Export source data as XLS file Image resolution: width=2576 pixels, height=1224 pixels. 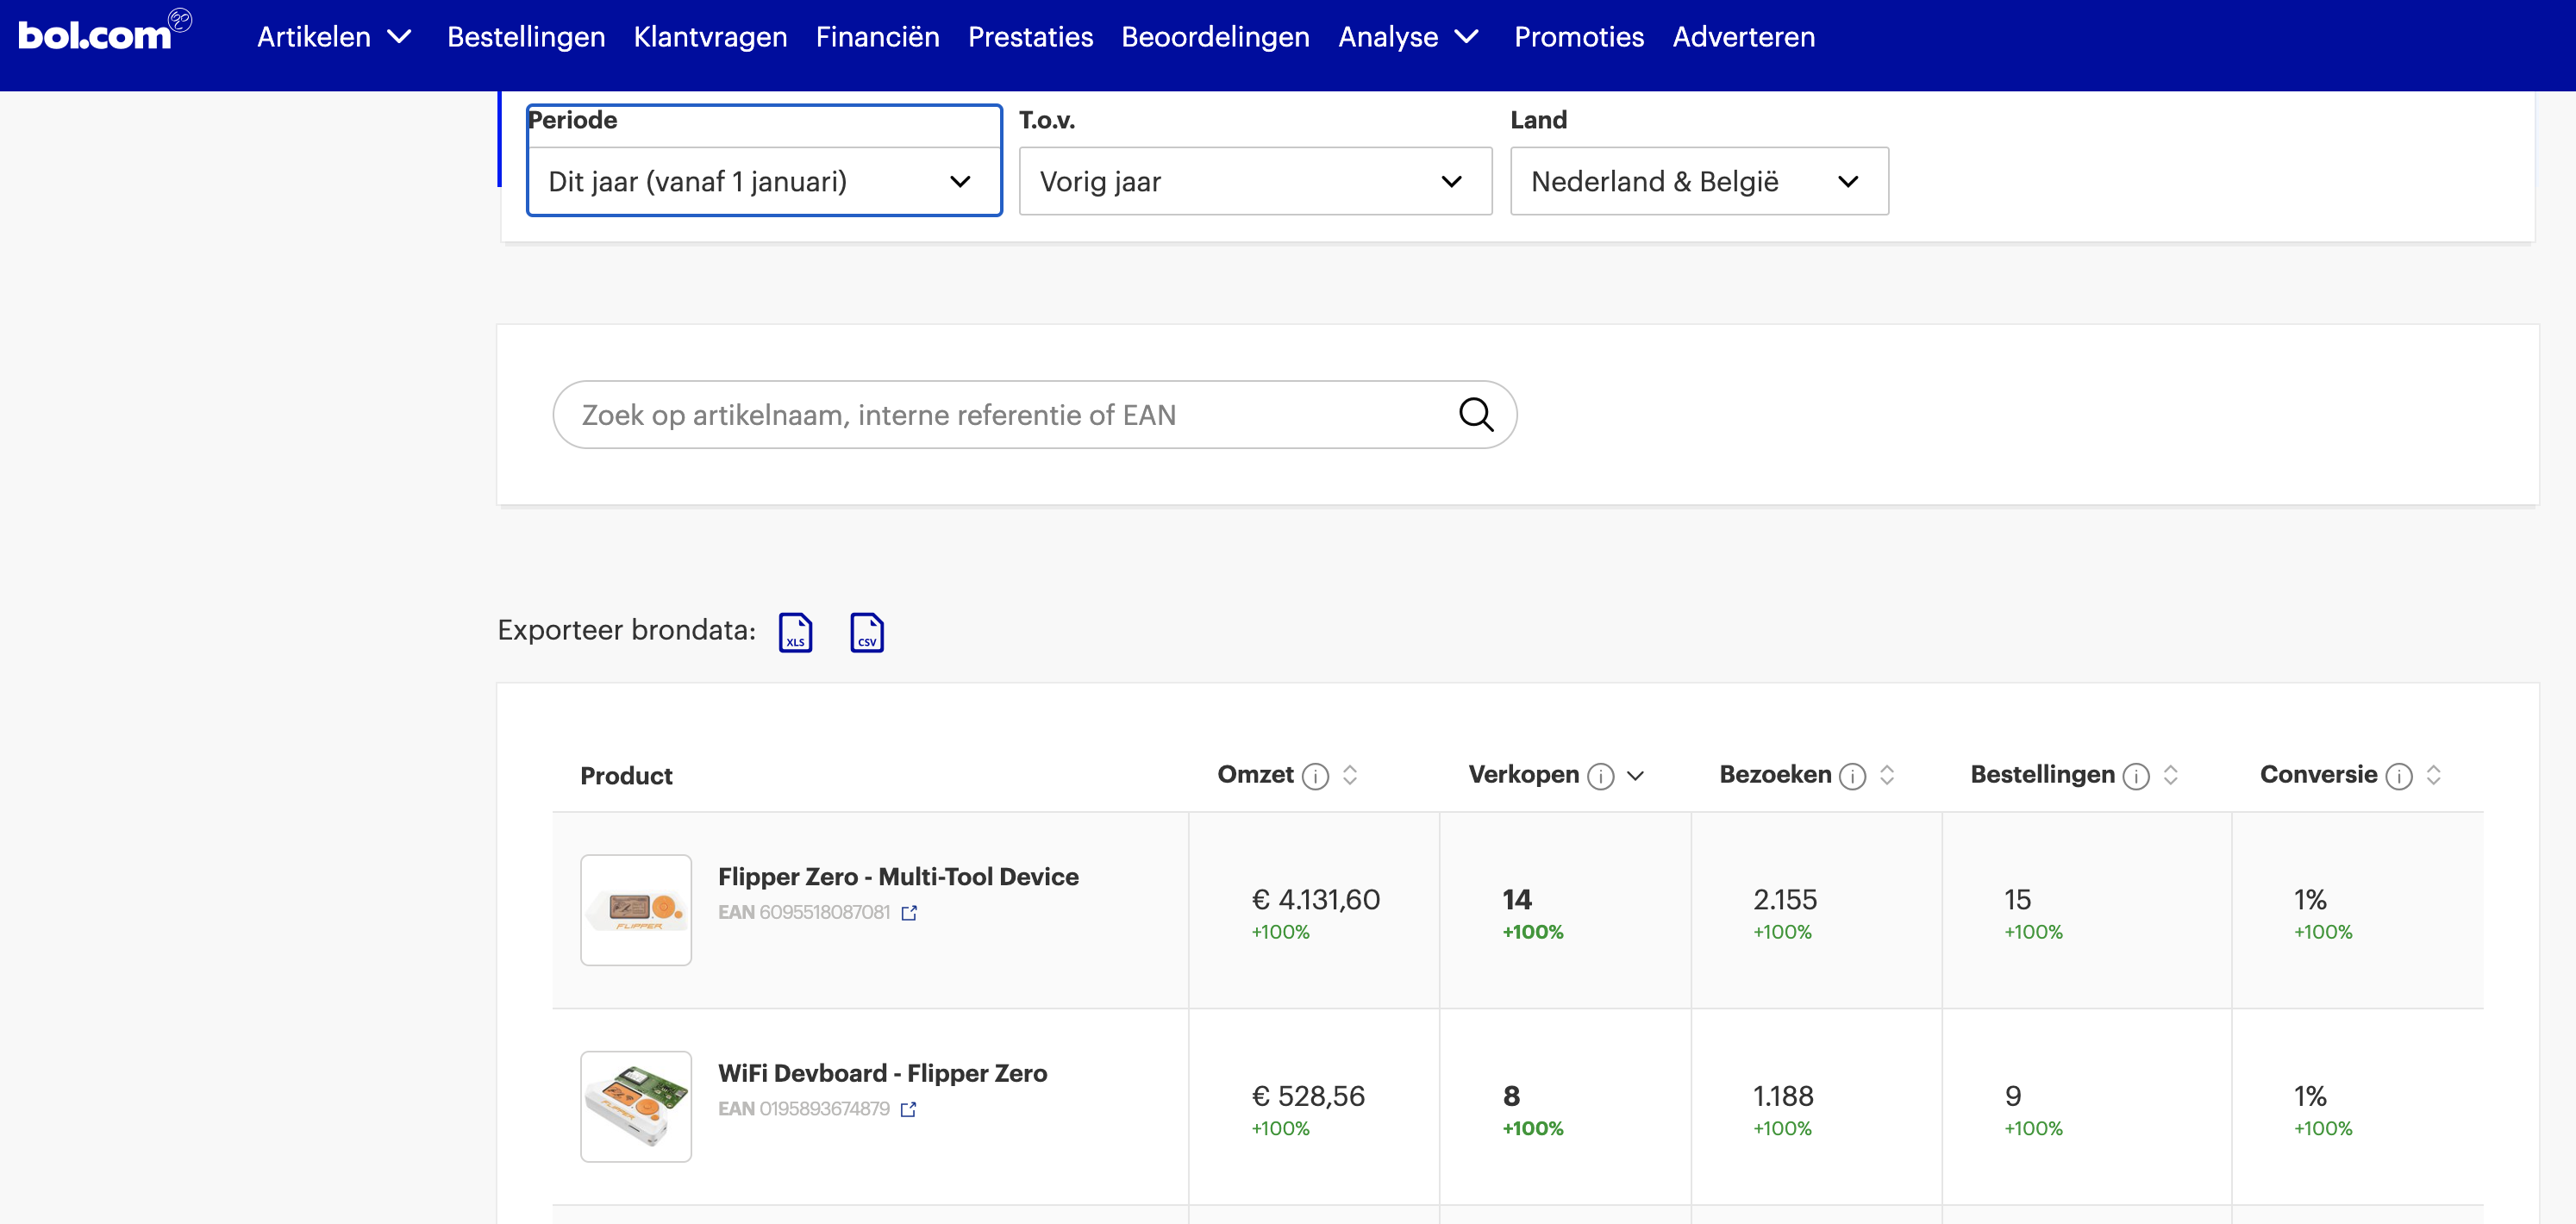[x=796, y=632]
